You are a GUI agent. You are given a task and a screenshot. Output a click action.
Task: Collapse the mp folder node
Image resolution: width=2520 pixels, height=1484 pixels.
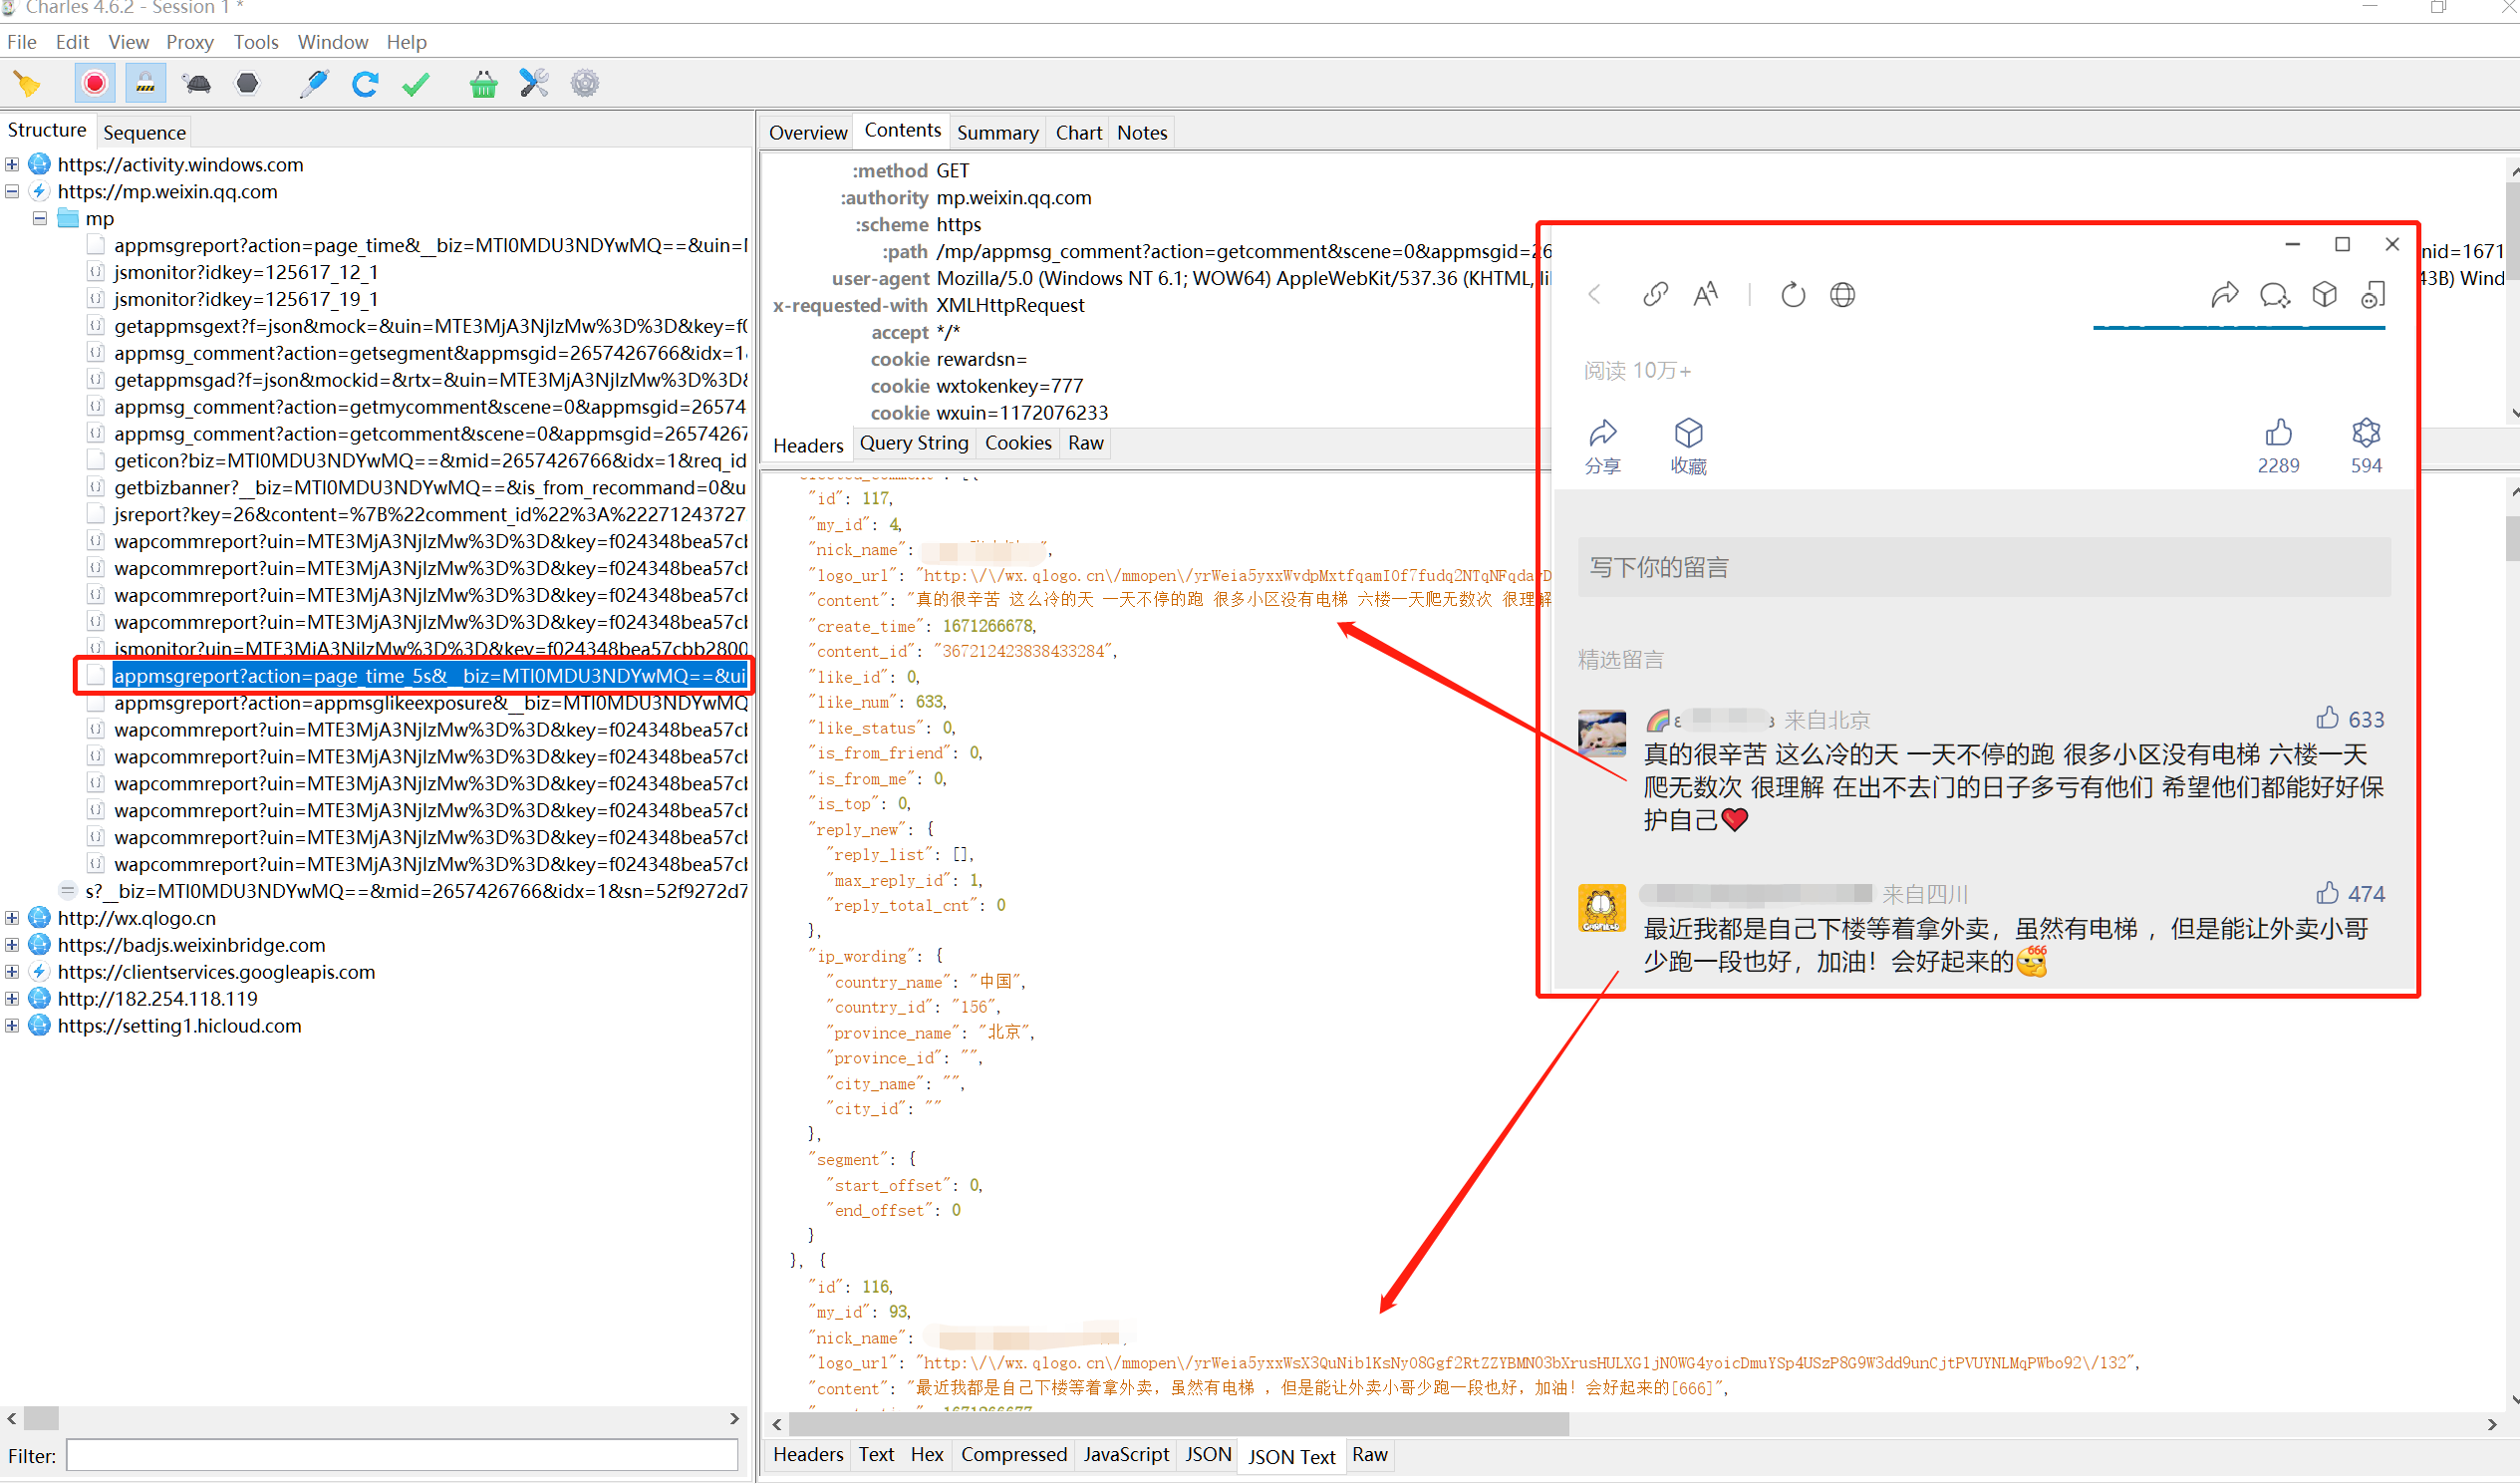click(40, 218)
